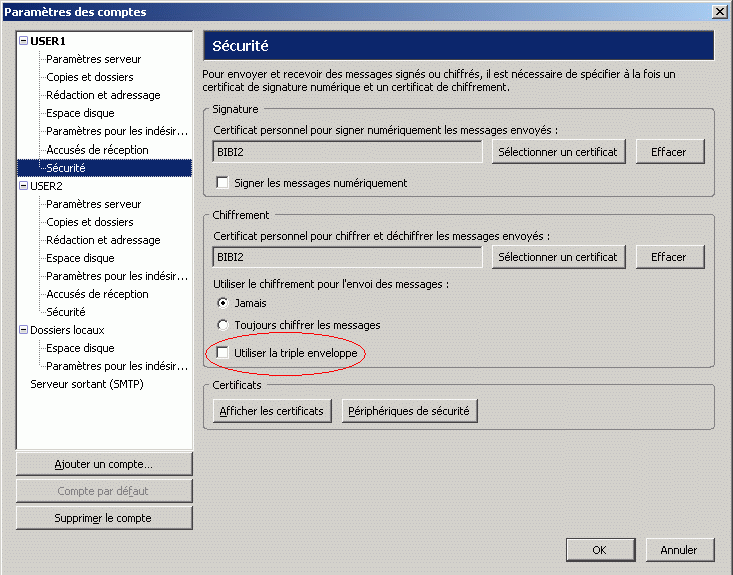This screenshot has width=733, height=575.
Task: Click 'Sélectionner un certificat' in Chiffrement section
Action: click(x=558, y=257)
